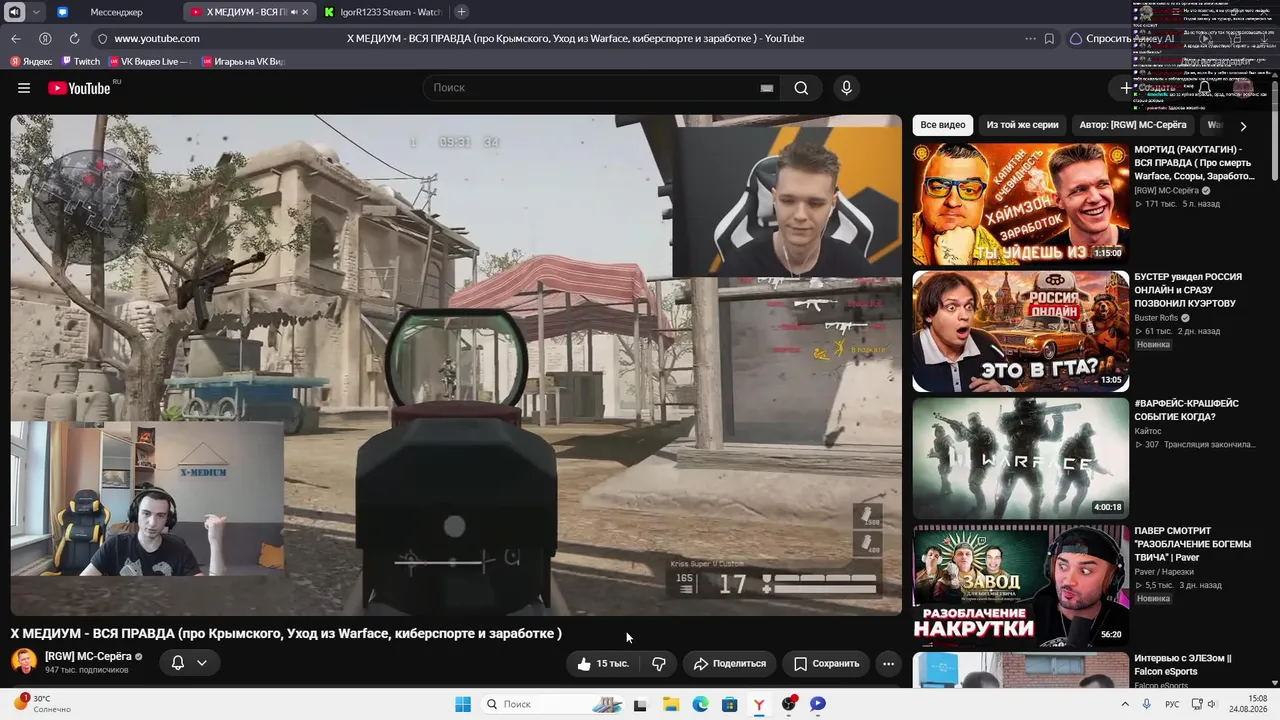Click the www.youtube.com address bar
Screen dimensions: 1280x720
tap(157, 38)
